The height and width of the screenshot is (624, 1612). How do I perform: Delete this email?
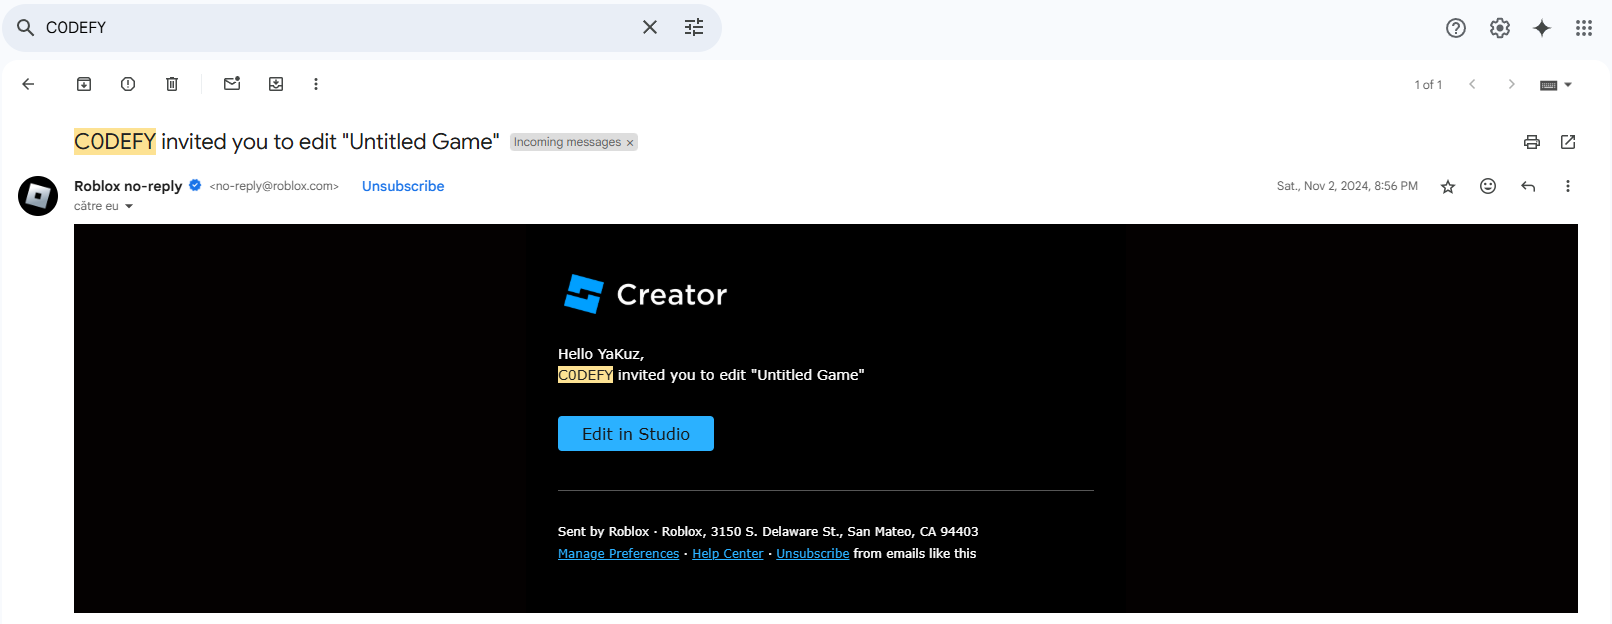(x=172, y=84)
